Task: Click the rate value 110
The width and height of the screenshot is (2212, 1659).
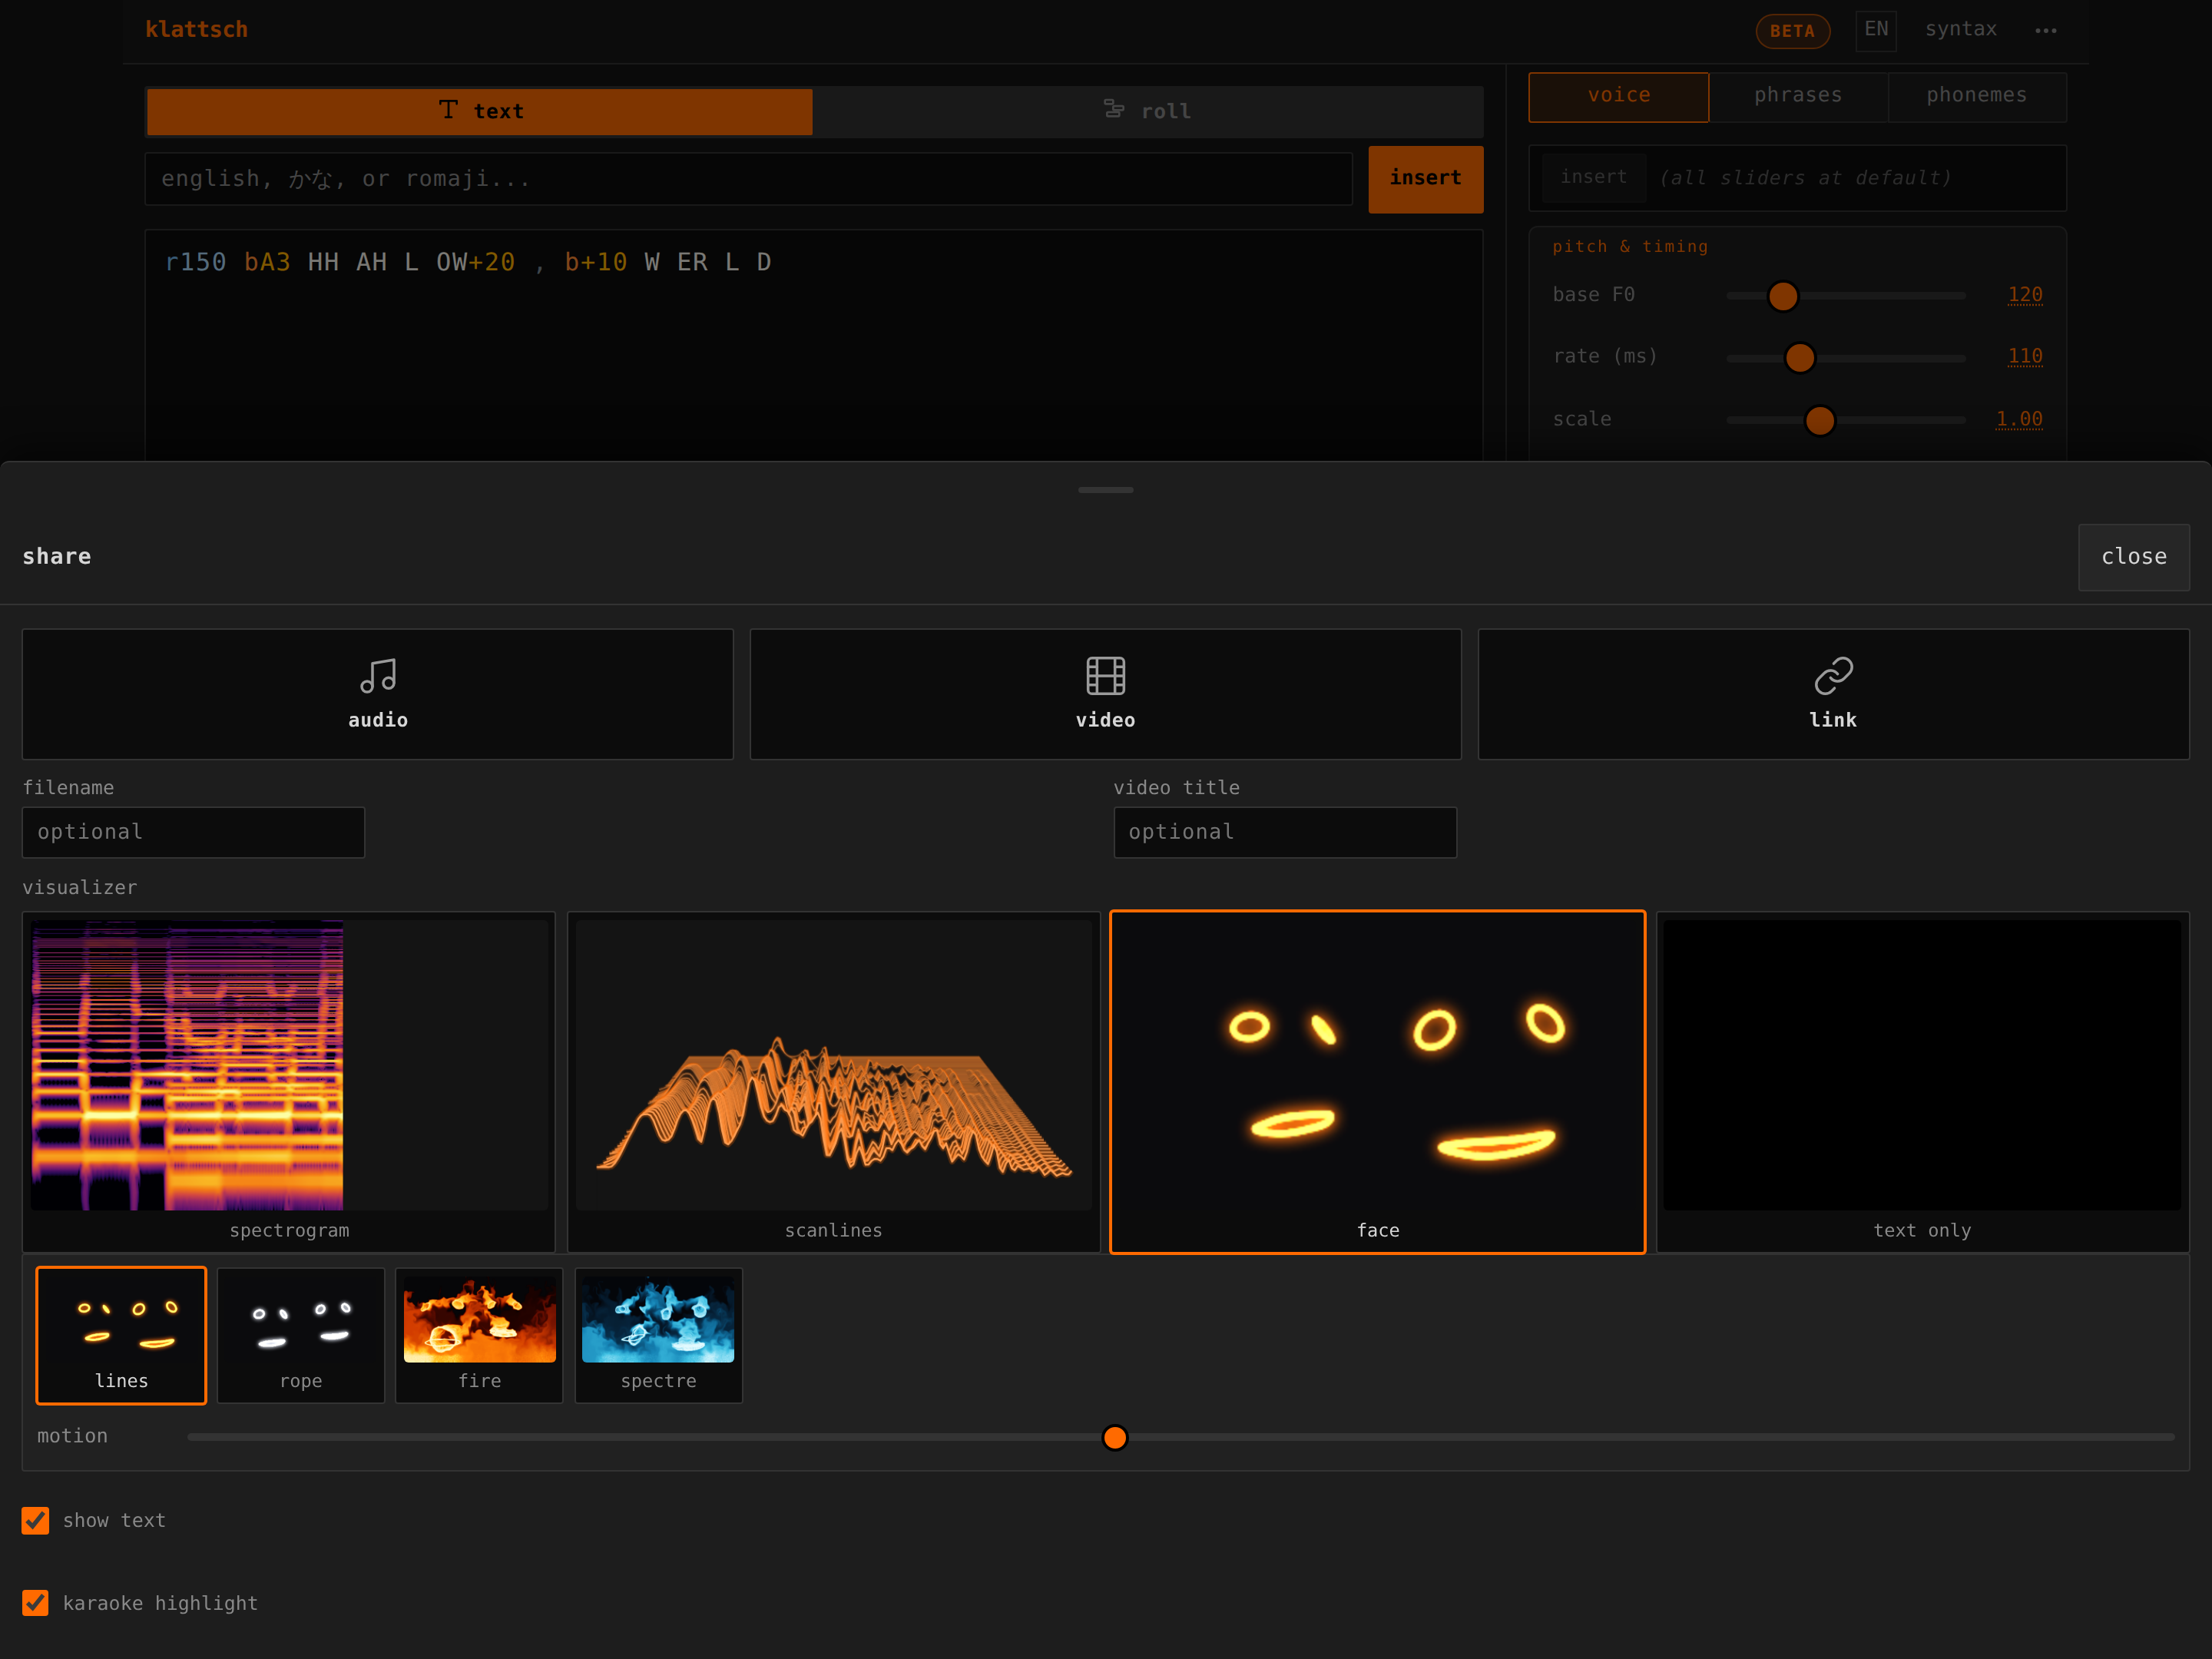Action: 2025,356
